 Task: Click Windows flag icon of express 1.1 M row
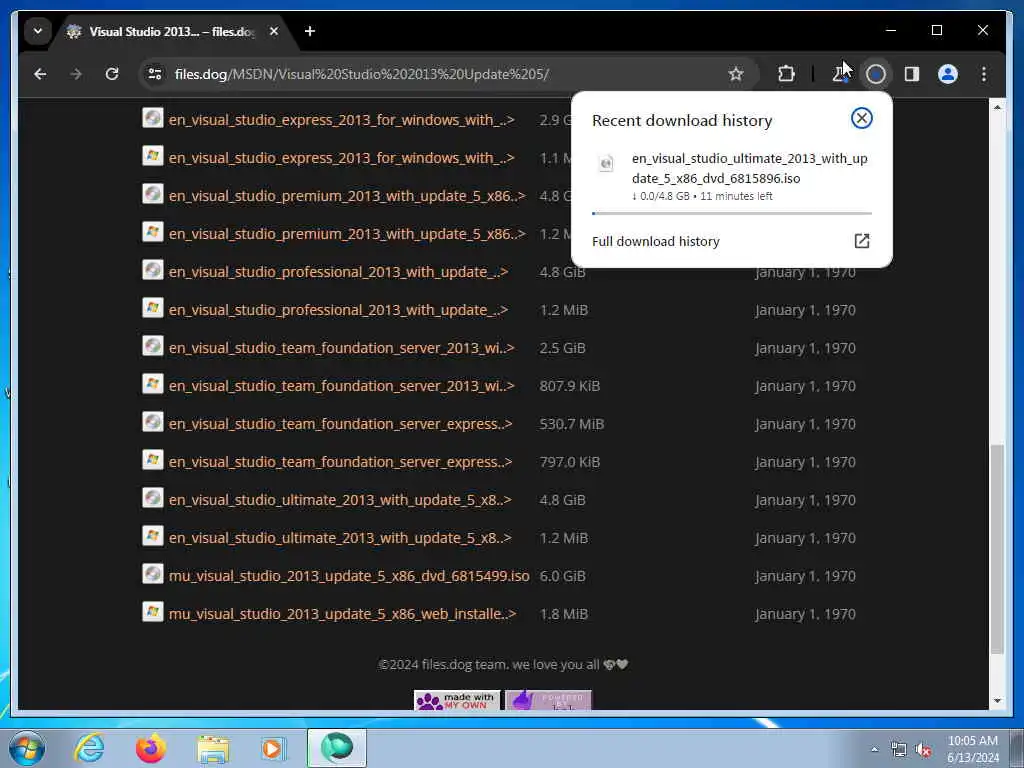153,155
